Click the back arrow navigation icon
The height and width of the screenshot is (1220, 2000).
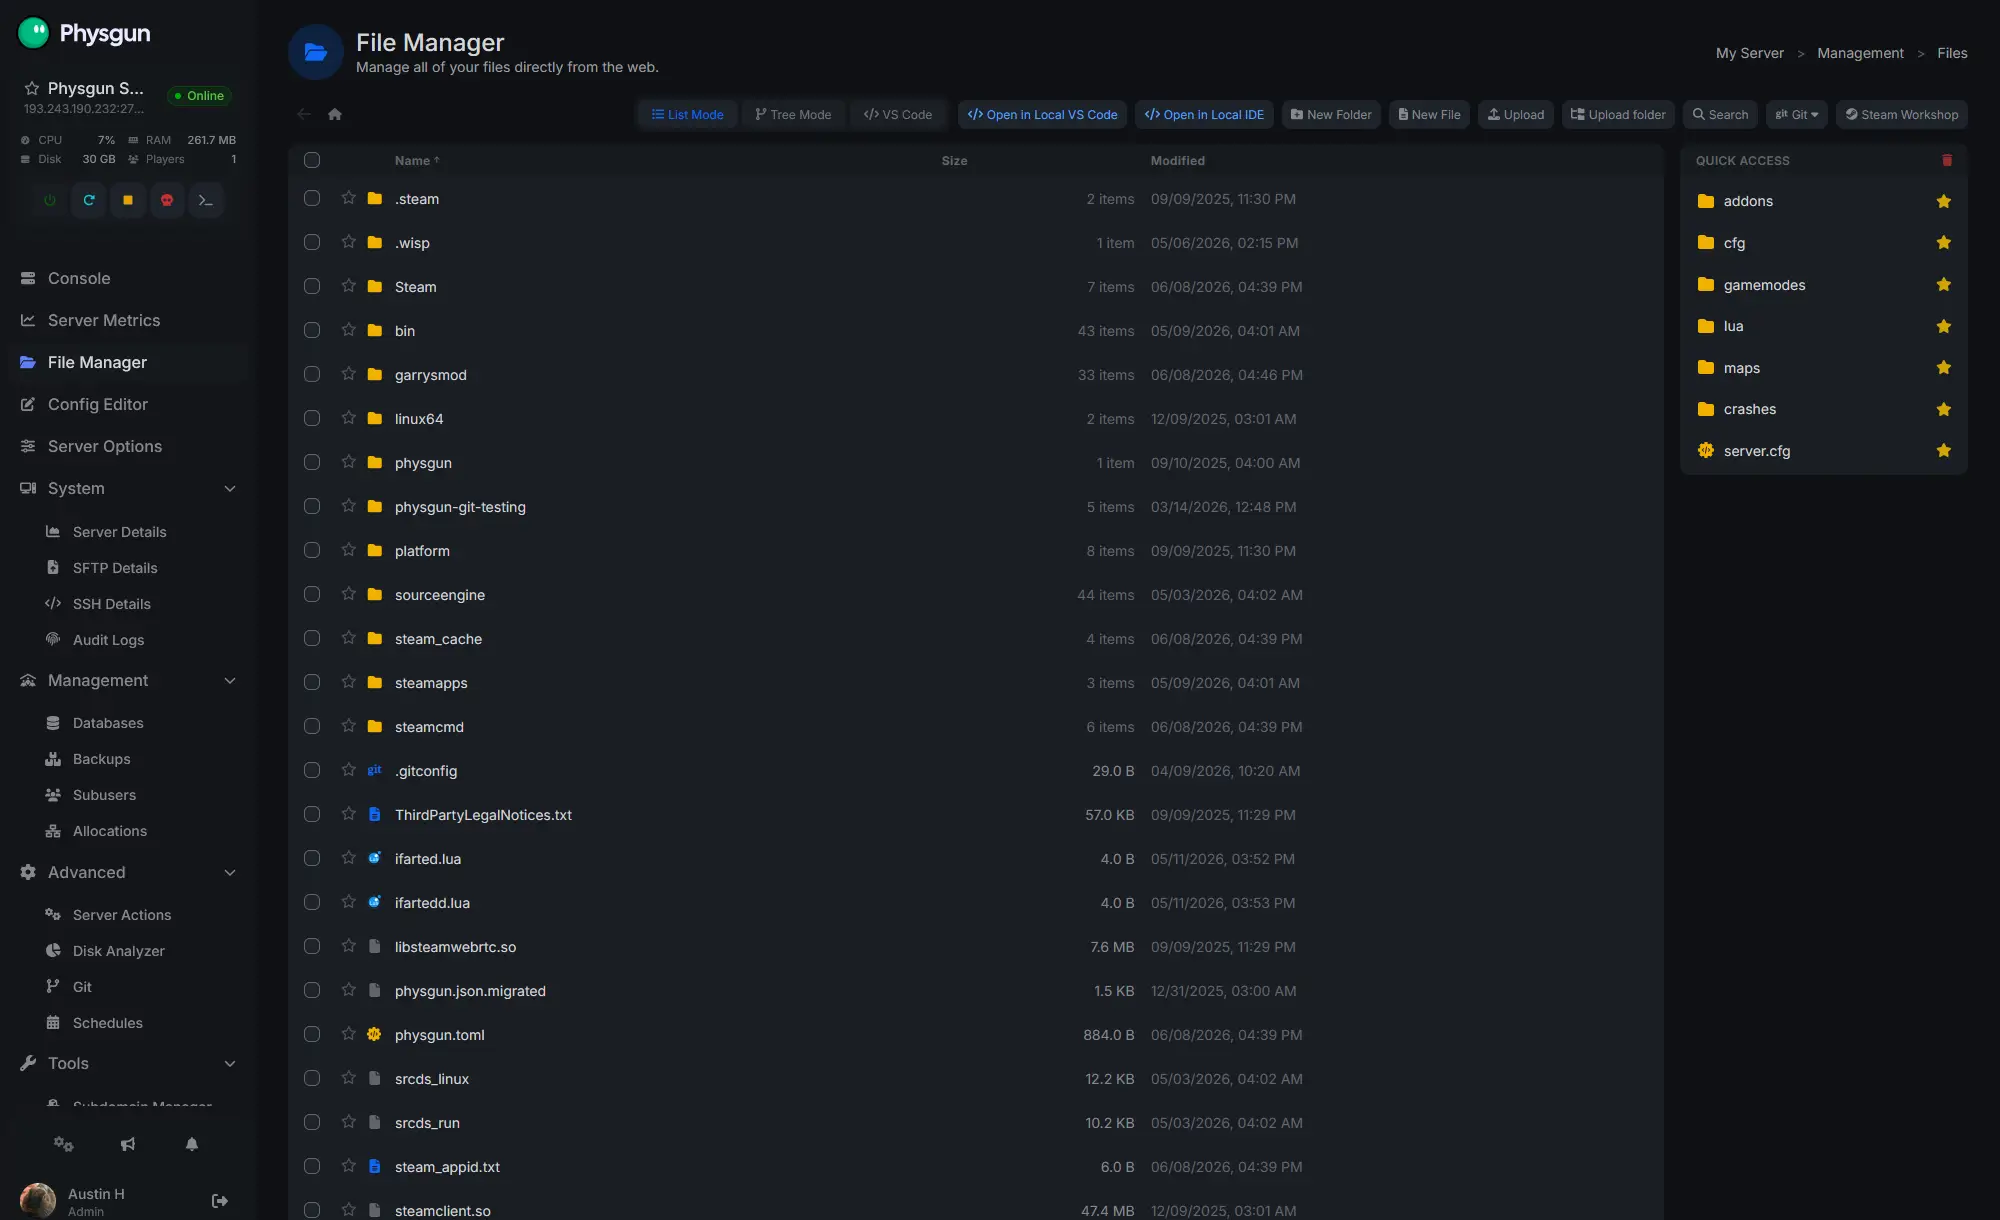[304, 114]
